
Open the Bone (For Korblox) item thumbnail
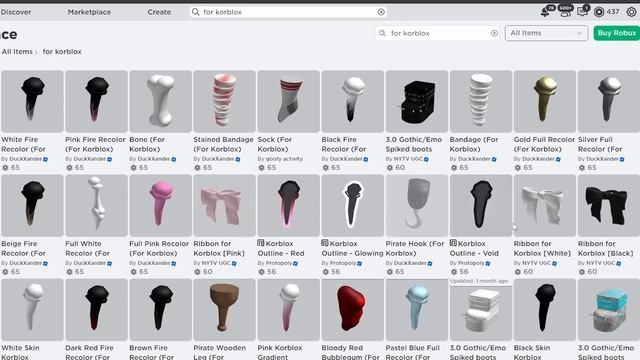(160, 101)
